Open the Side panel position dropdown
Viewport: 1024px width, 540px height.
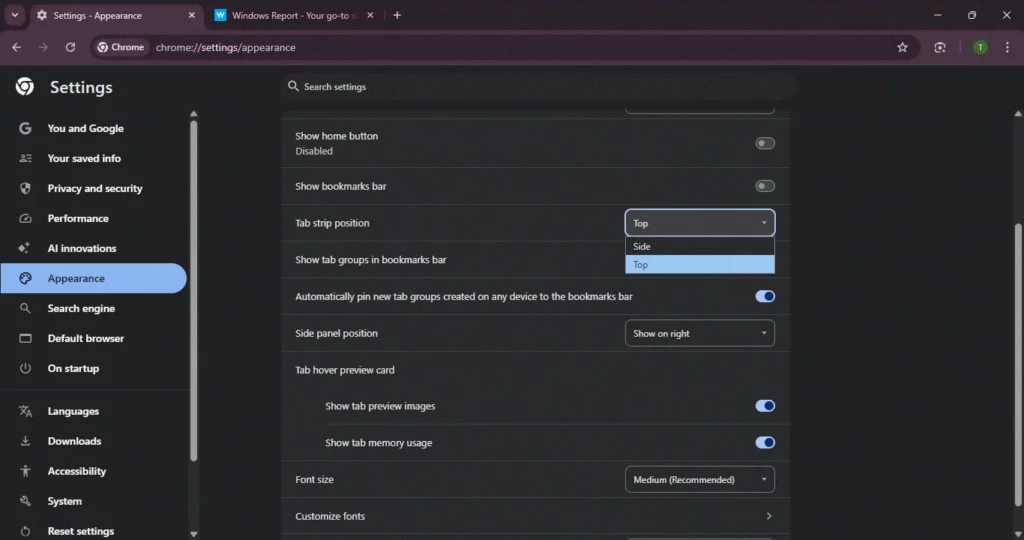tap(699, 333)
